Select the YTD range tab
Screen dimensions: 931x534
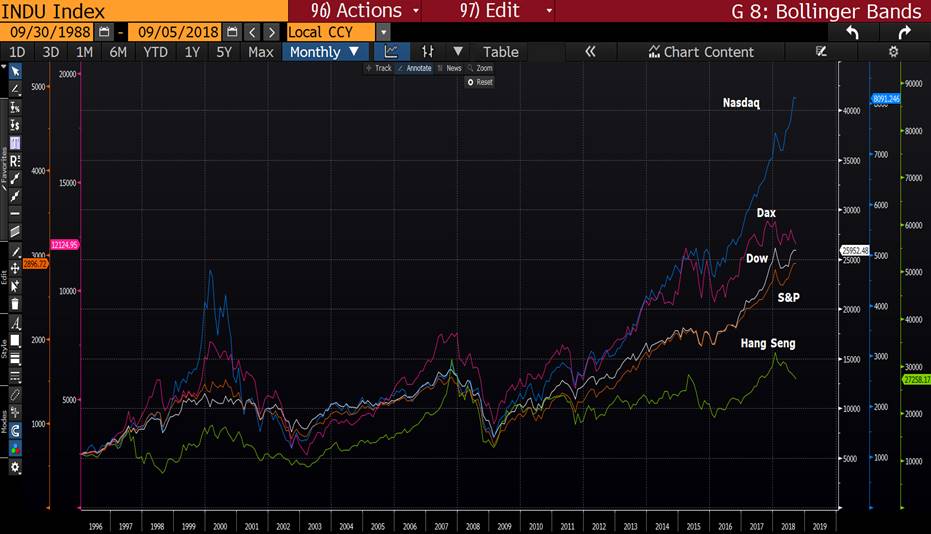click(156, 52)
